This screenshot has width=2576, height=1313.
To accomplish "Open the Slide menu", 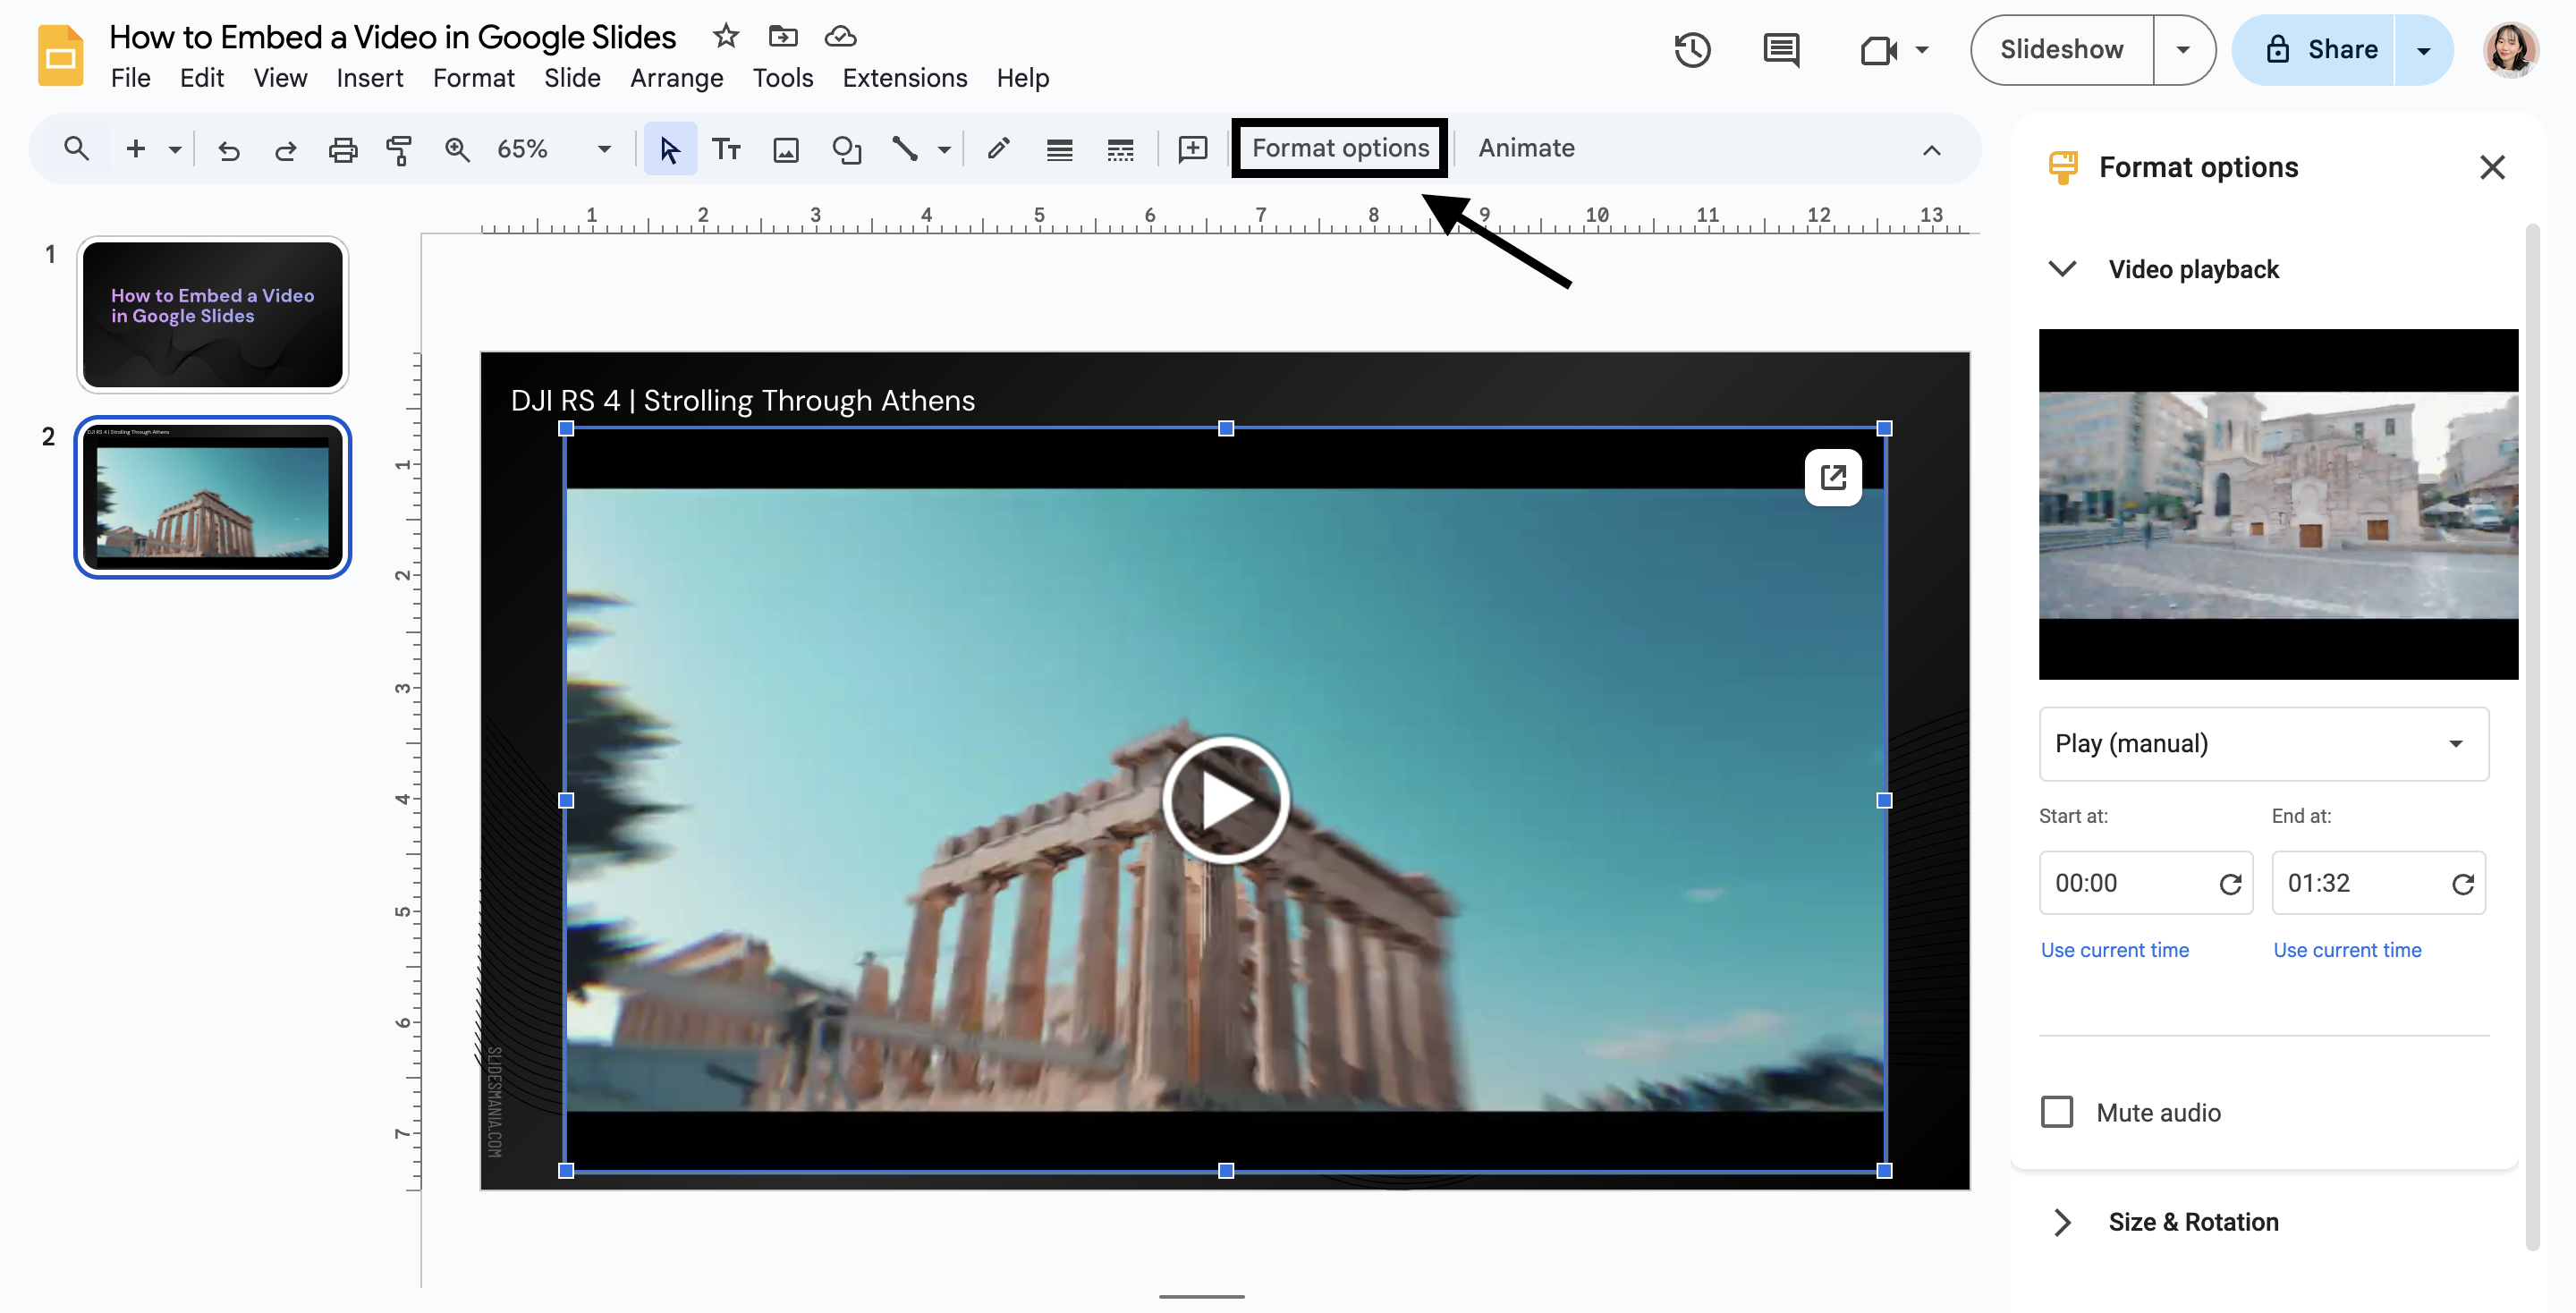I will tap(572, 78).
